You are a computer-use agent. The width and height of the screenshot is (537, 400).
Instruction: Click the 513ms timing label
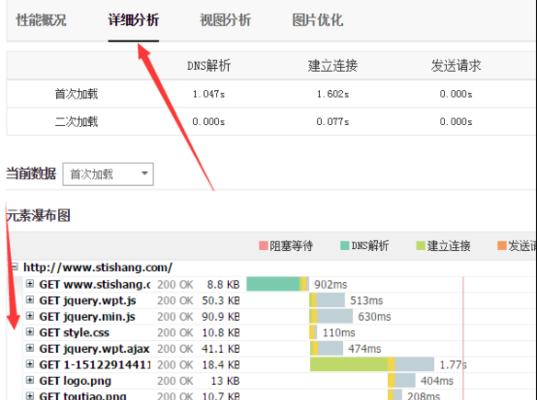point(366,300)
